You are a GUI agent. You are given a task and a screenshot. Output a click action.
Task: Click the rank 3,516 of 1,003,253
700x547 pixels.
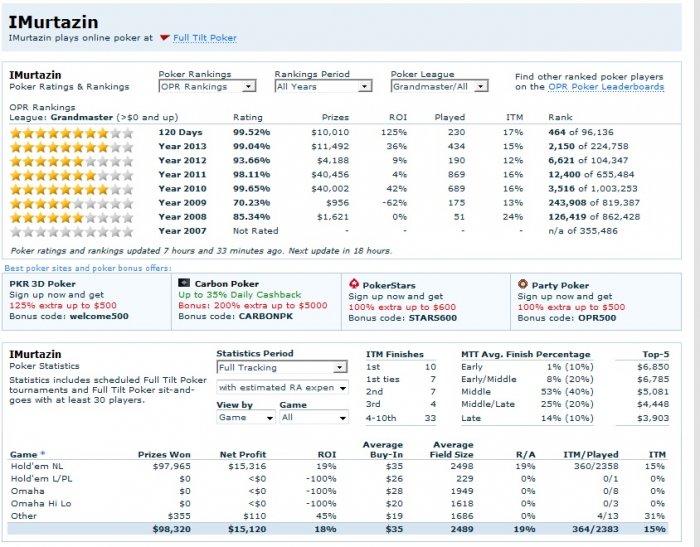(593, 189)
